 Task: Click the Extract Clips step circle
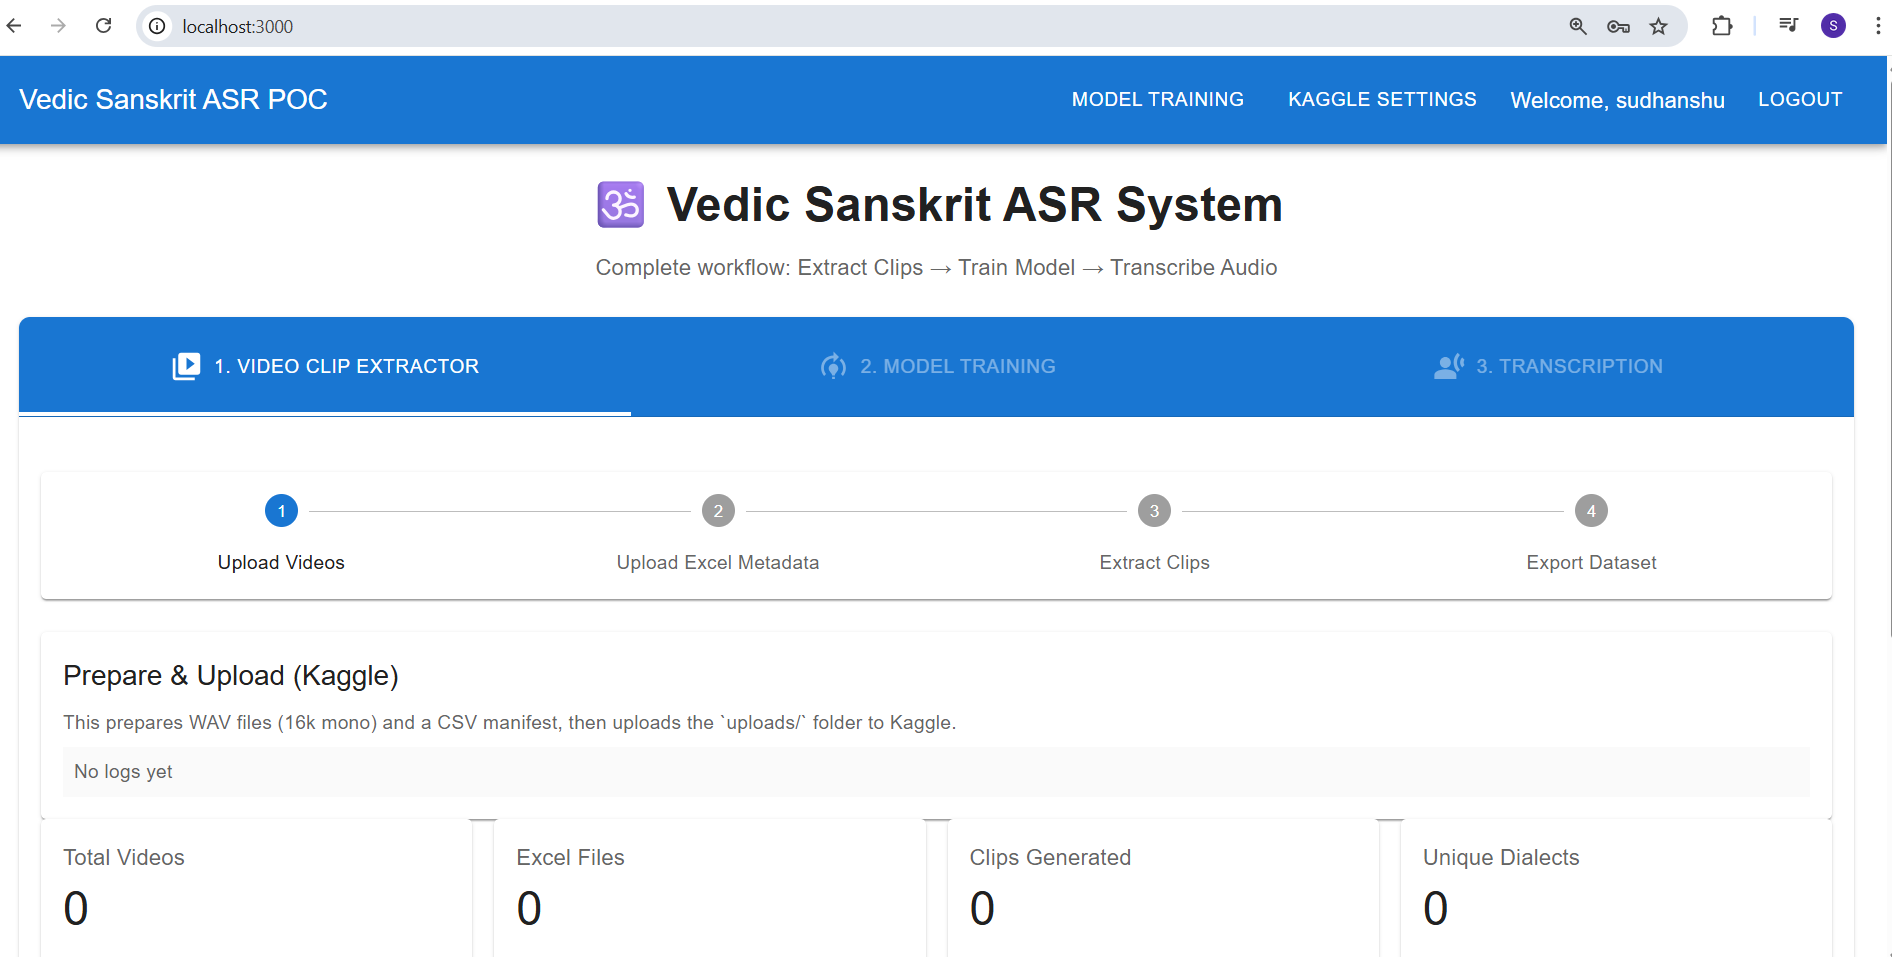pyautogui.click(x=1153, y=510)
